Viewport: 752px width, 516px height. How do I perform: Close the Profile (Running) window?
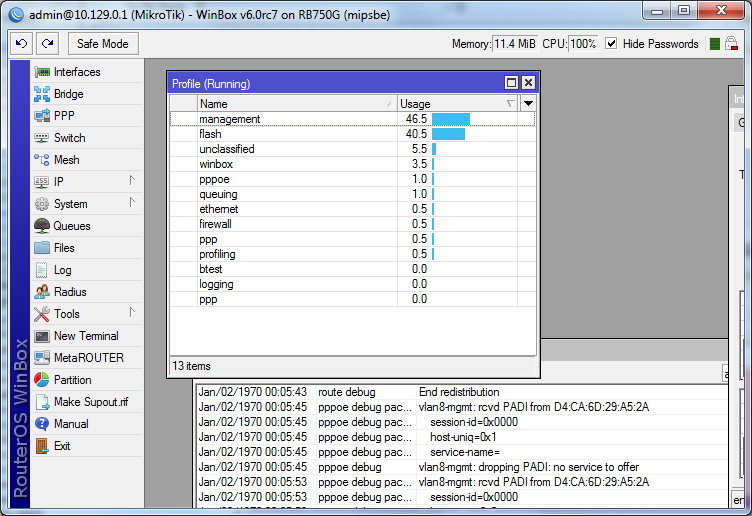point(528,83)
